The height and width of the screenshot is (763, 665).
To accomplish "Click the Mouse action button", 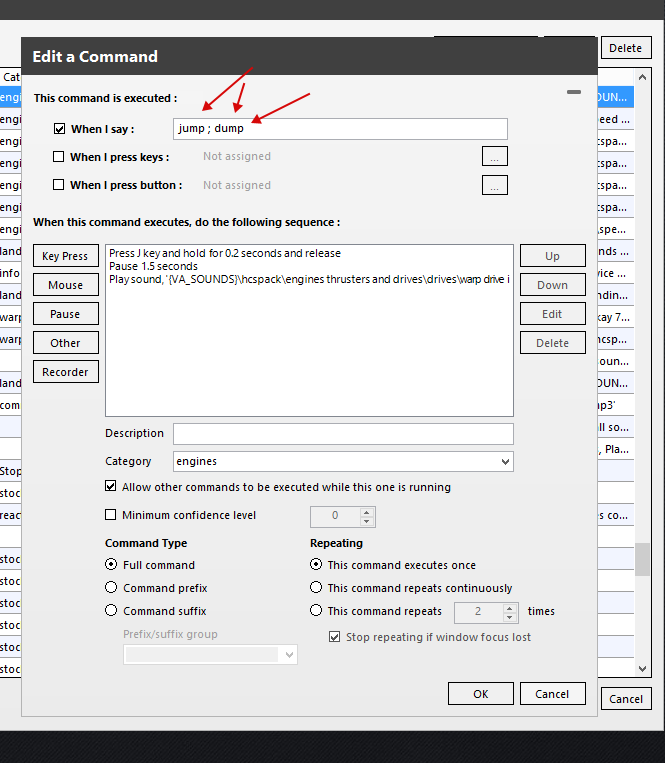I will click(x=65, y=286).
